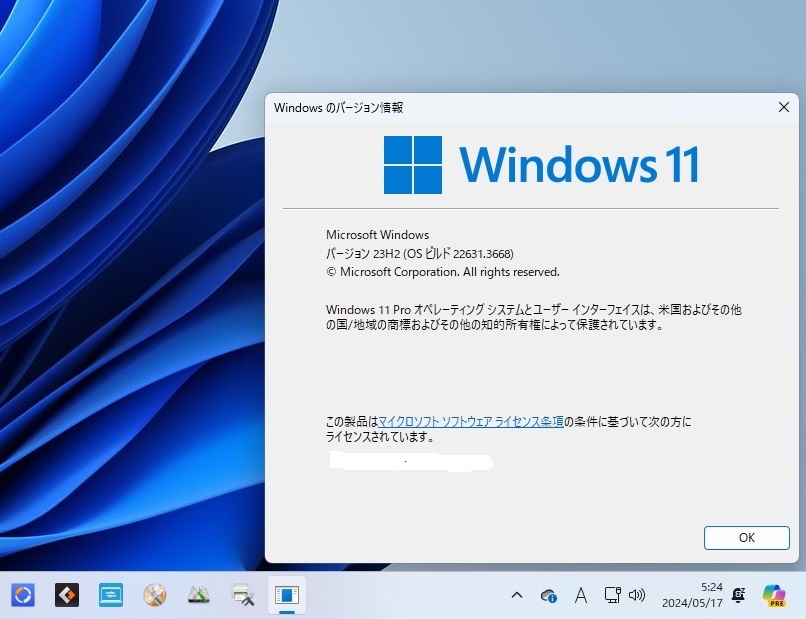Open the blue circular-arrow app in taskbar
Screen dimensions: 806x619
pos(23,595)
